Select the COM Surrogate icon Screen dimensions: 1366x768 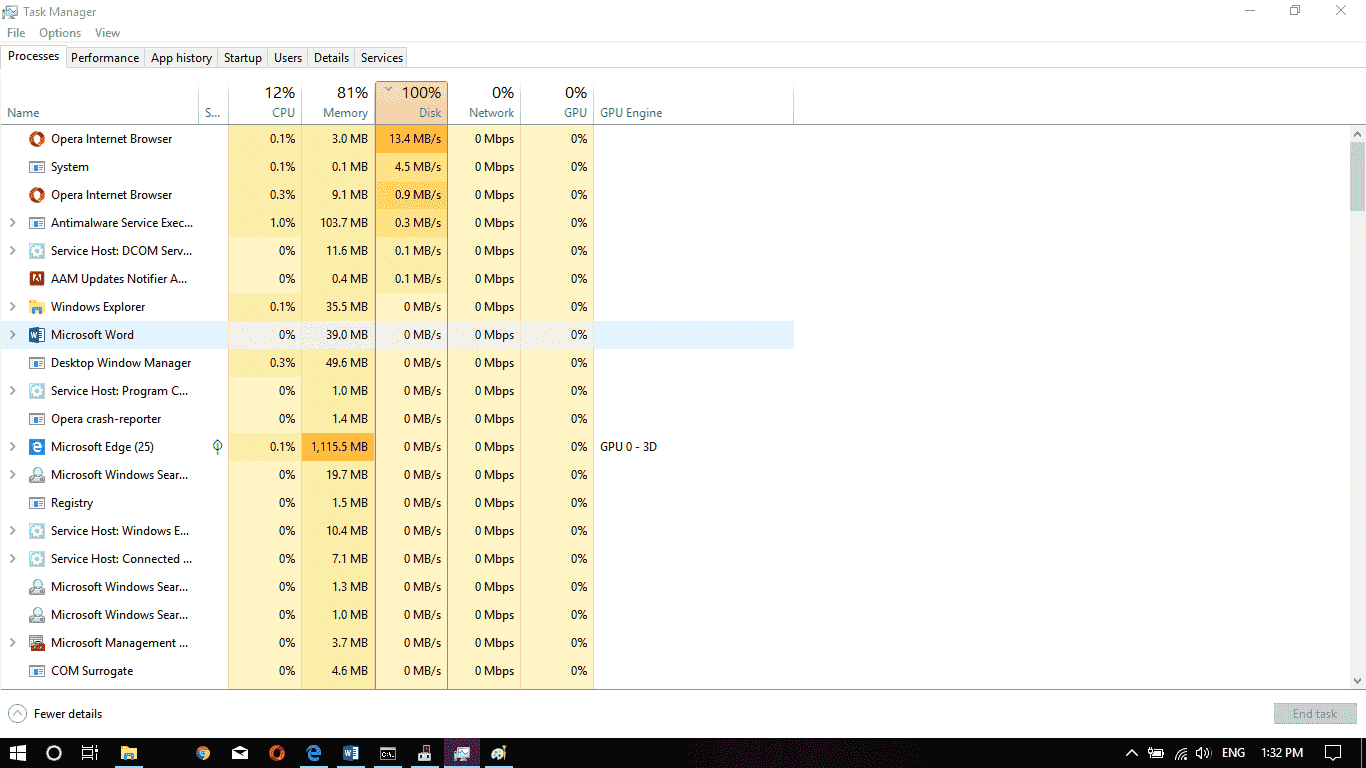[x=37, y=671]
